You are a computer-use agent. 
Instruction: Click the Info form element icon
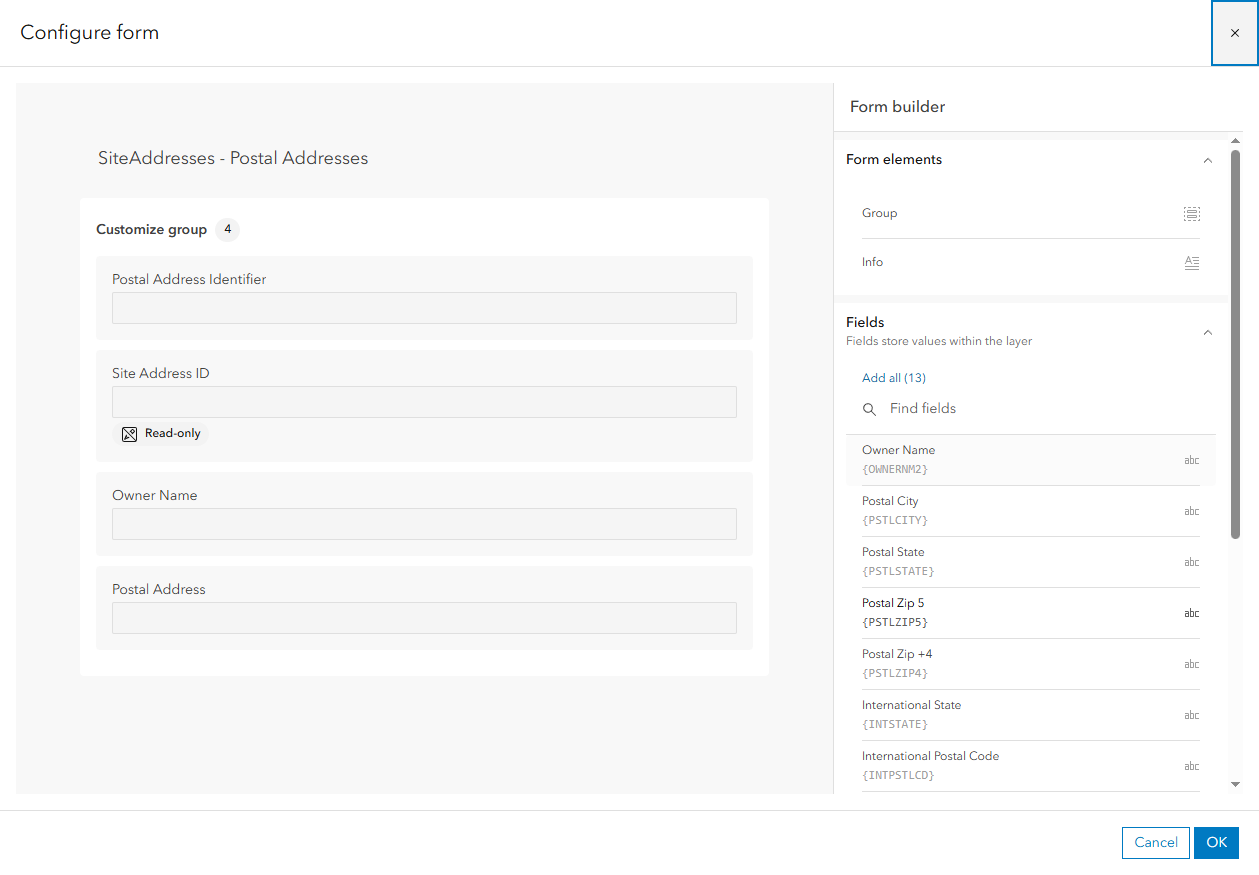(x=1191, y=262)
